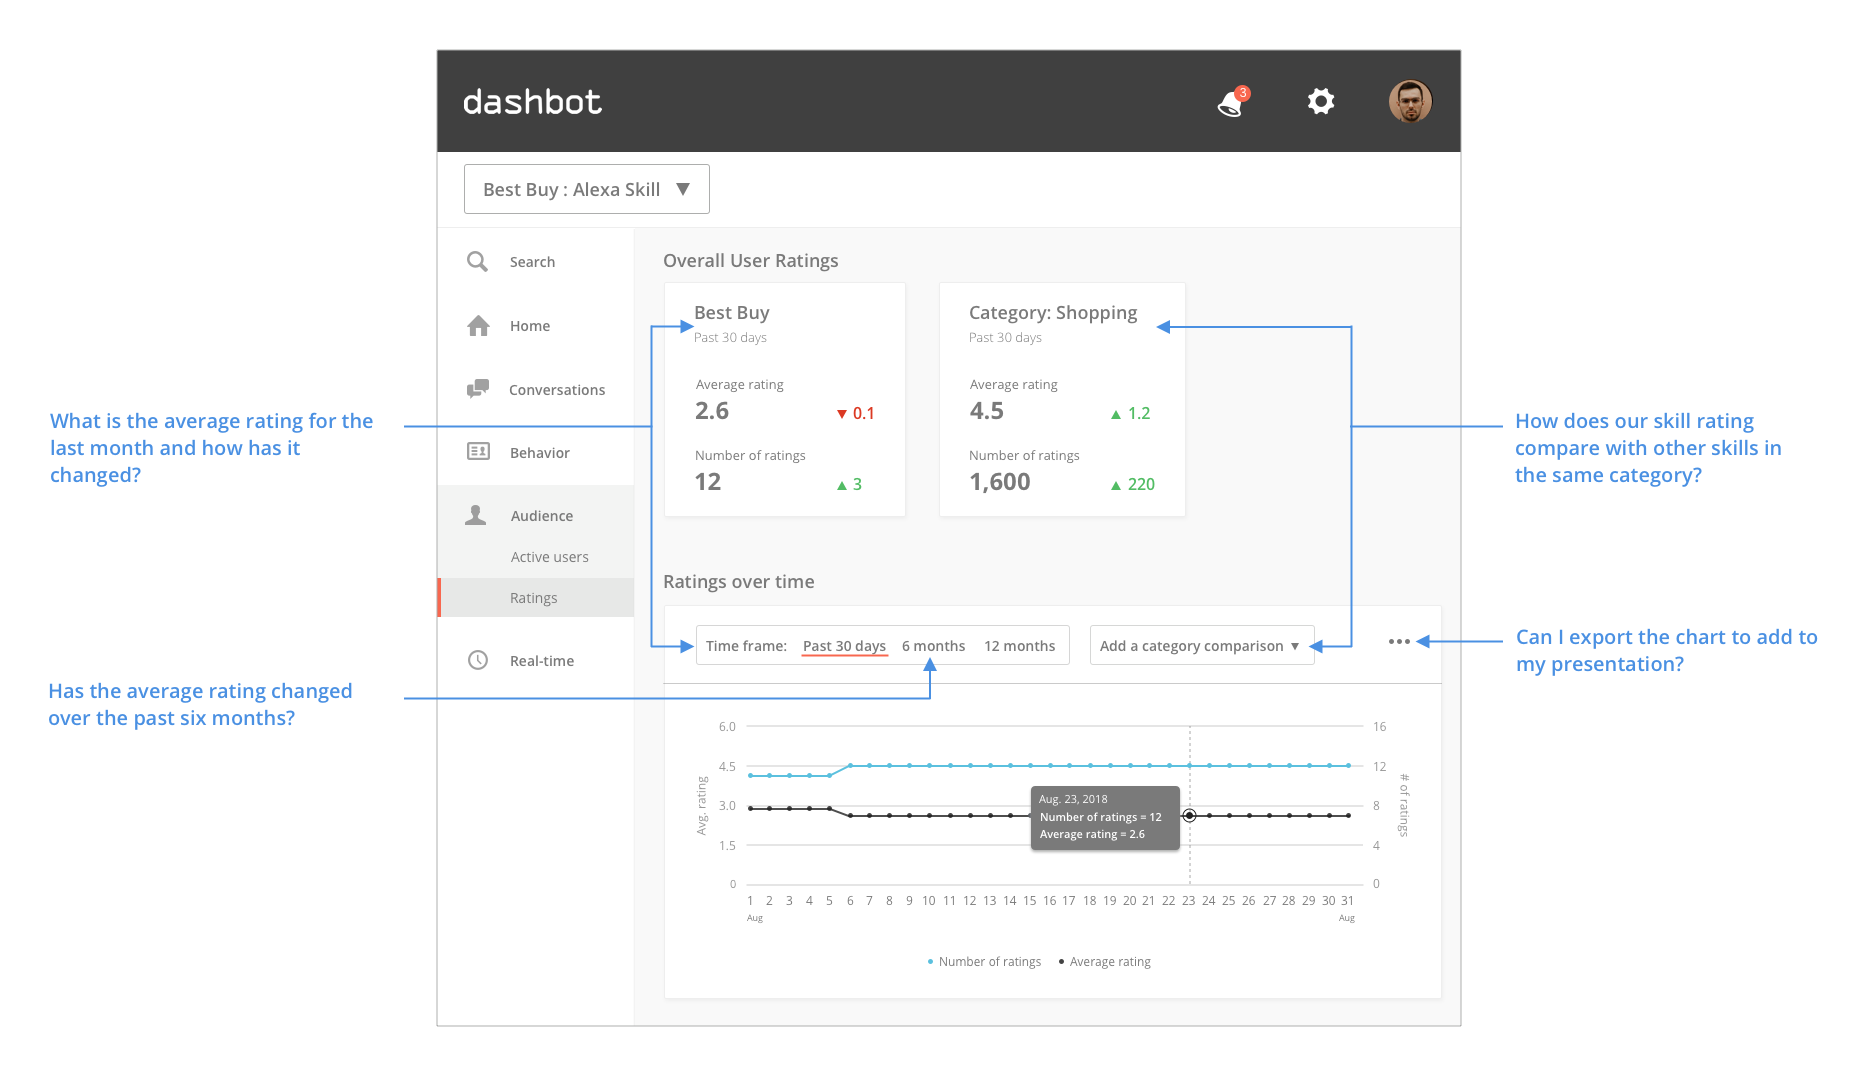Click highlighted Aug 23 chart data point
The height and width of the screenshot is (1071, 1875).
(1189, 816)
